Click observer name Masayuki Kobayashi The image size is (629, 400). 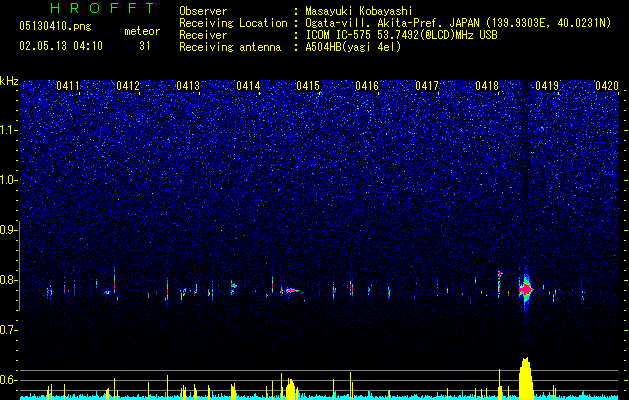(x=359, y=11)
